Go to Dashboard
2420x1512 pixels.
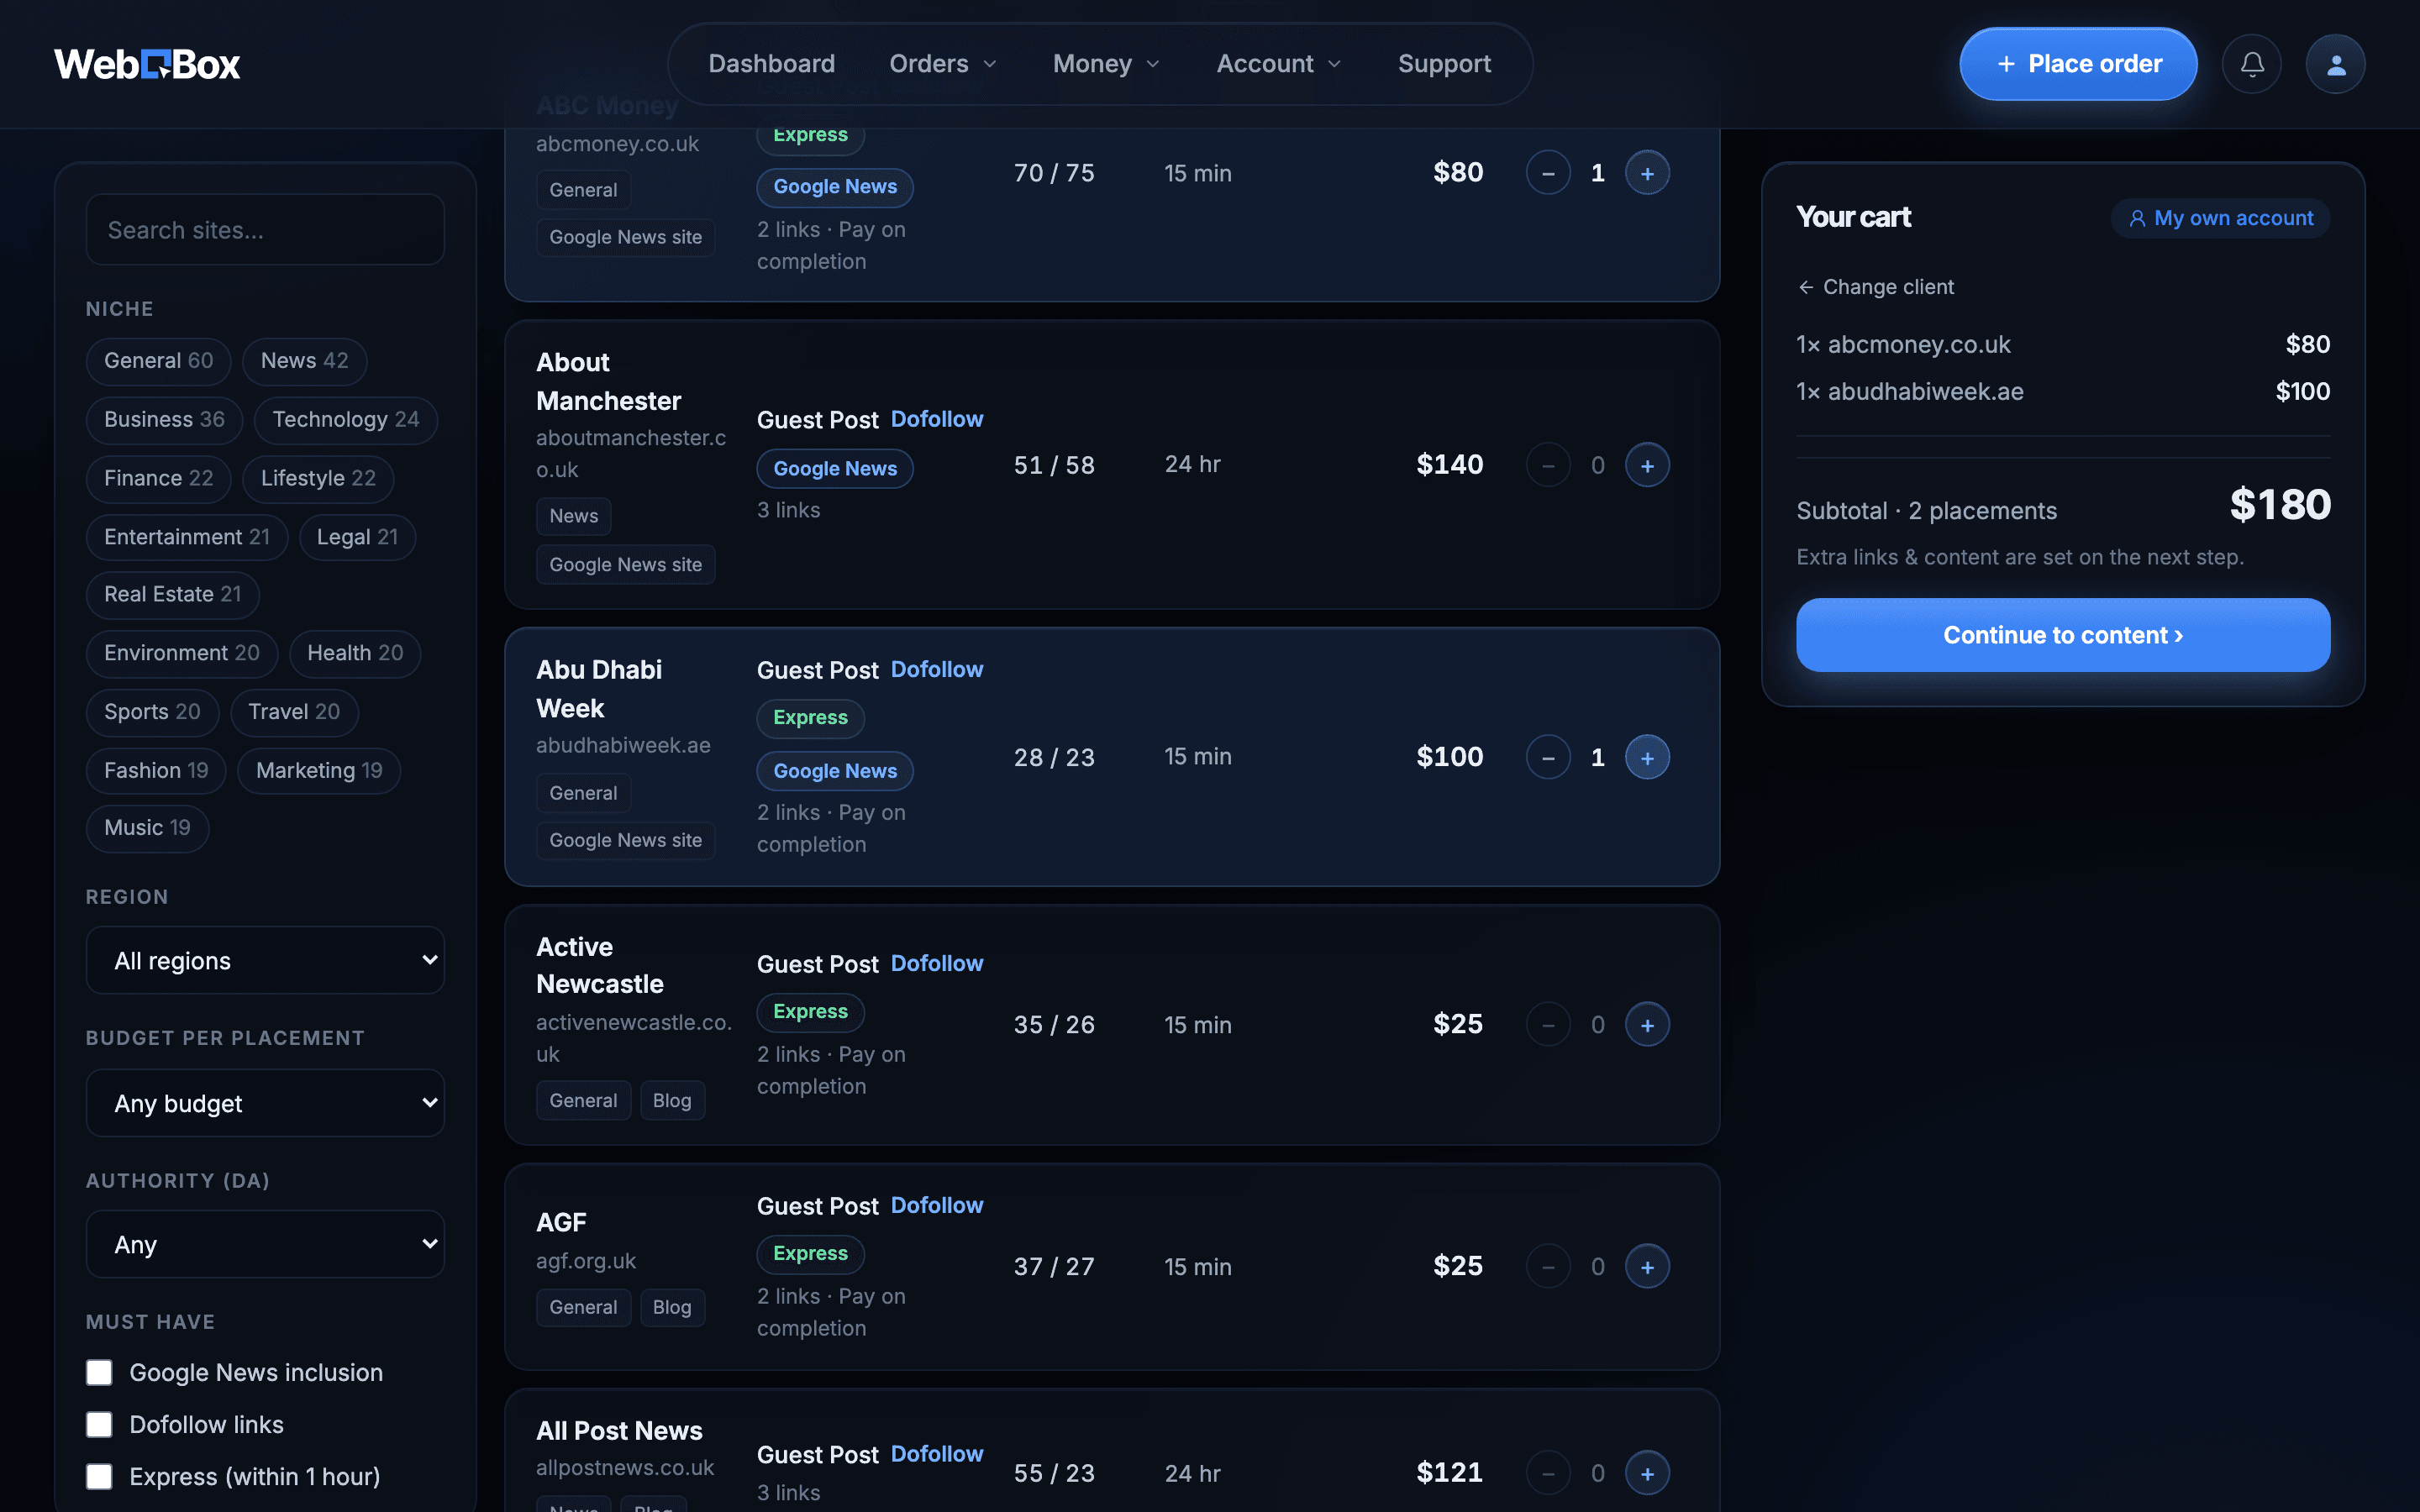(771, 64)
